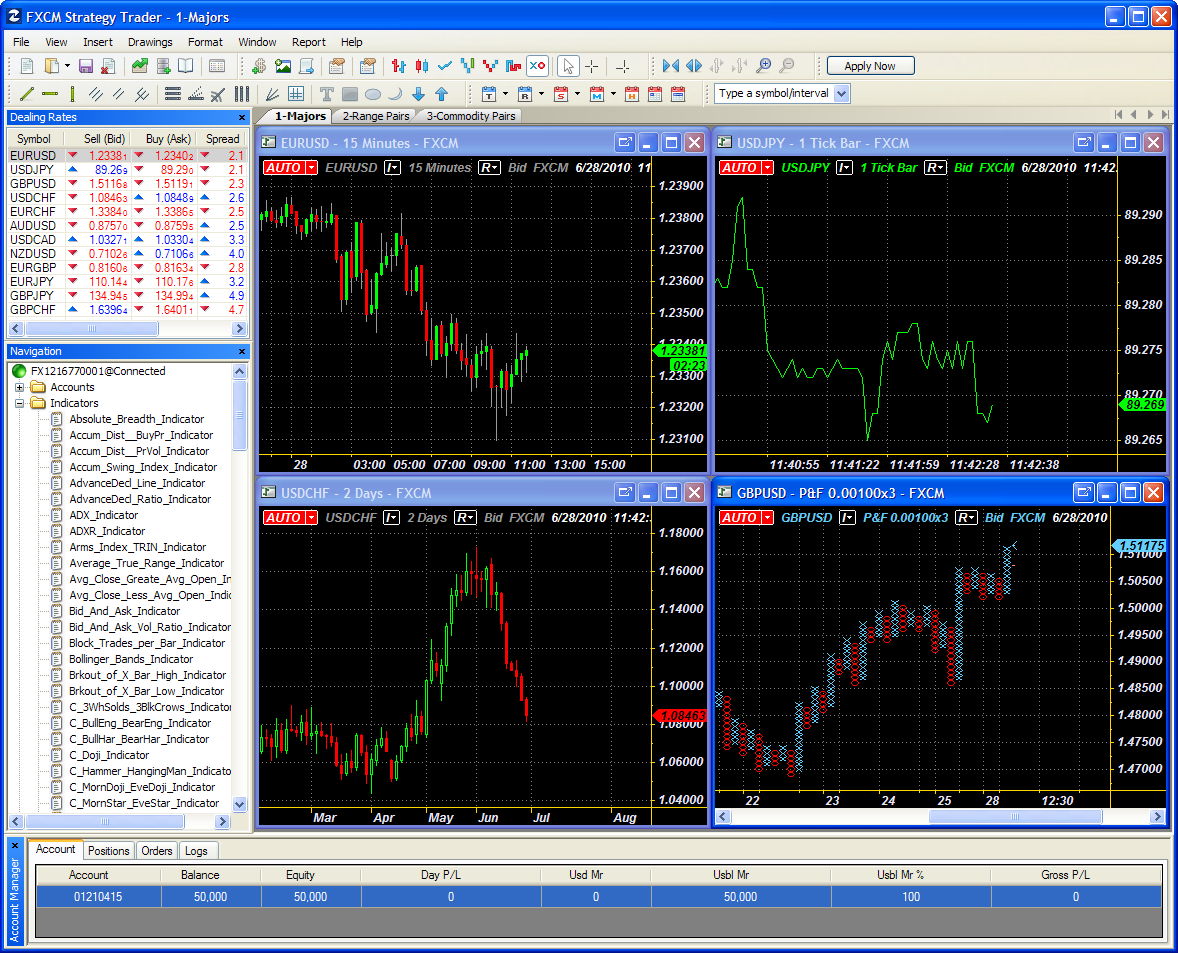Click the Apply Now button
Image resolution: width=1178 pixels, height=953 pixels.
[x=870, y=66]
